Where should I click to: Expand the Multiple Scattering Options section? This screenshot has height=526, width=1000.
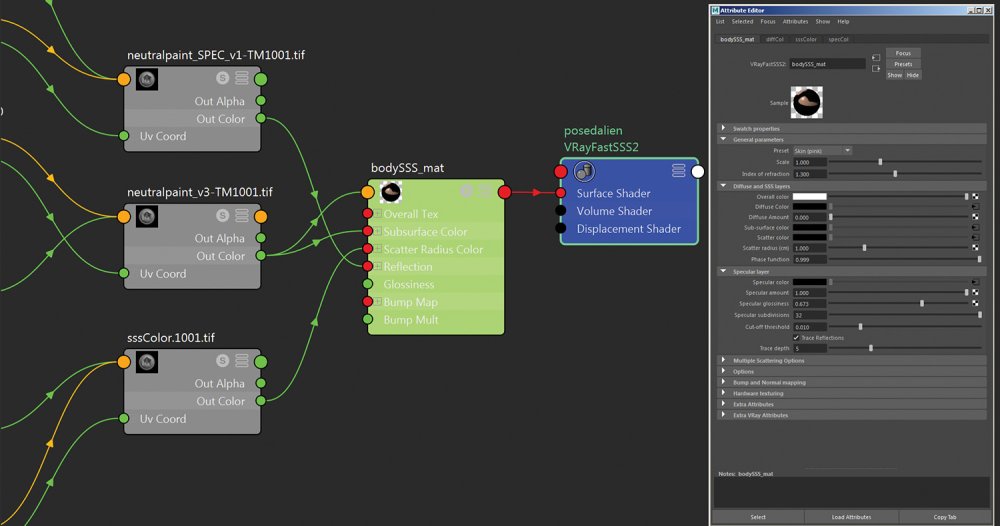723,360
